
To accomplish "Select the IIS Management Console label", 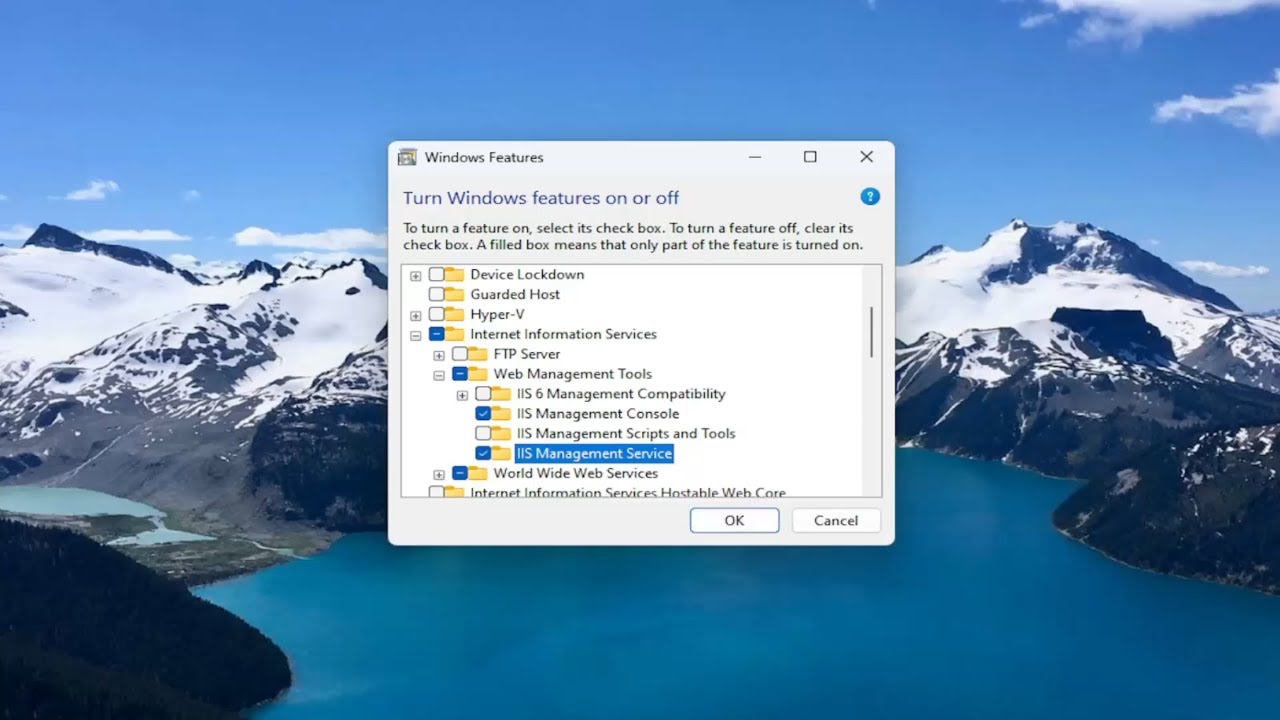I will [598, 414].
